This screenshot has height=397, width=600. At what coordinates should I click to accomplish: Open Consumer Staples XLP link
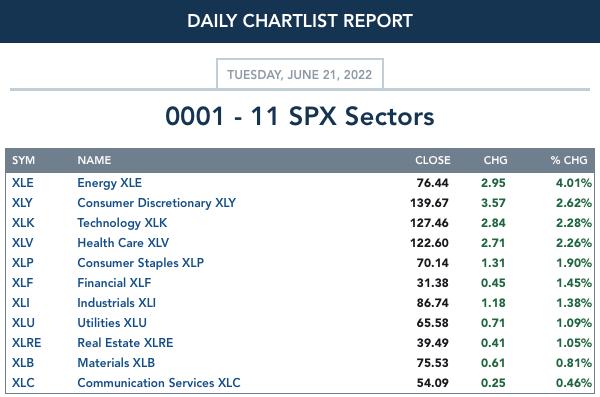140,263
